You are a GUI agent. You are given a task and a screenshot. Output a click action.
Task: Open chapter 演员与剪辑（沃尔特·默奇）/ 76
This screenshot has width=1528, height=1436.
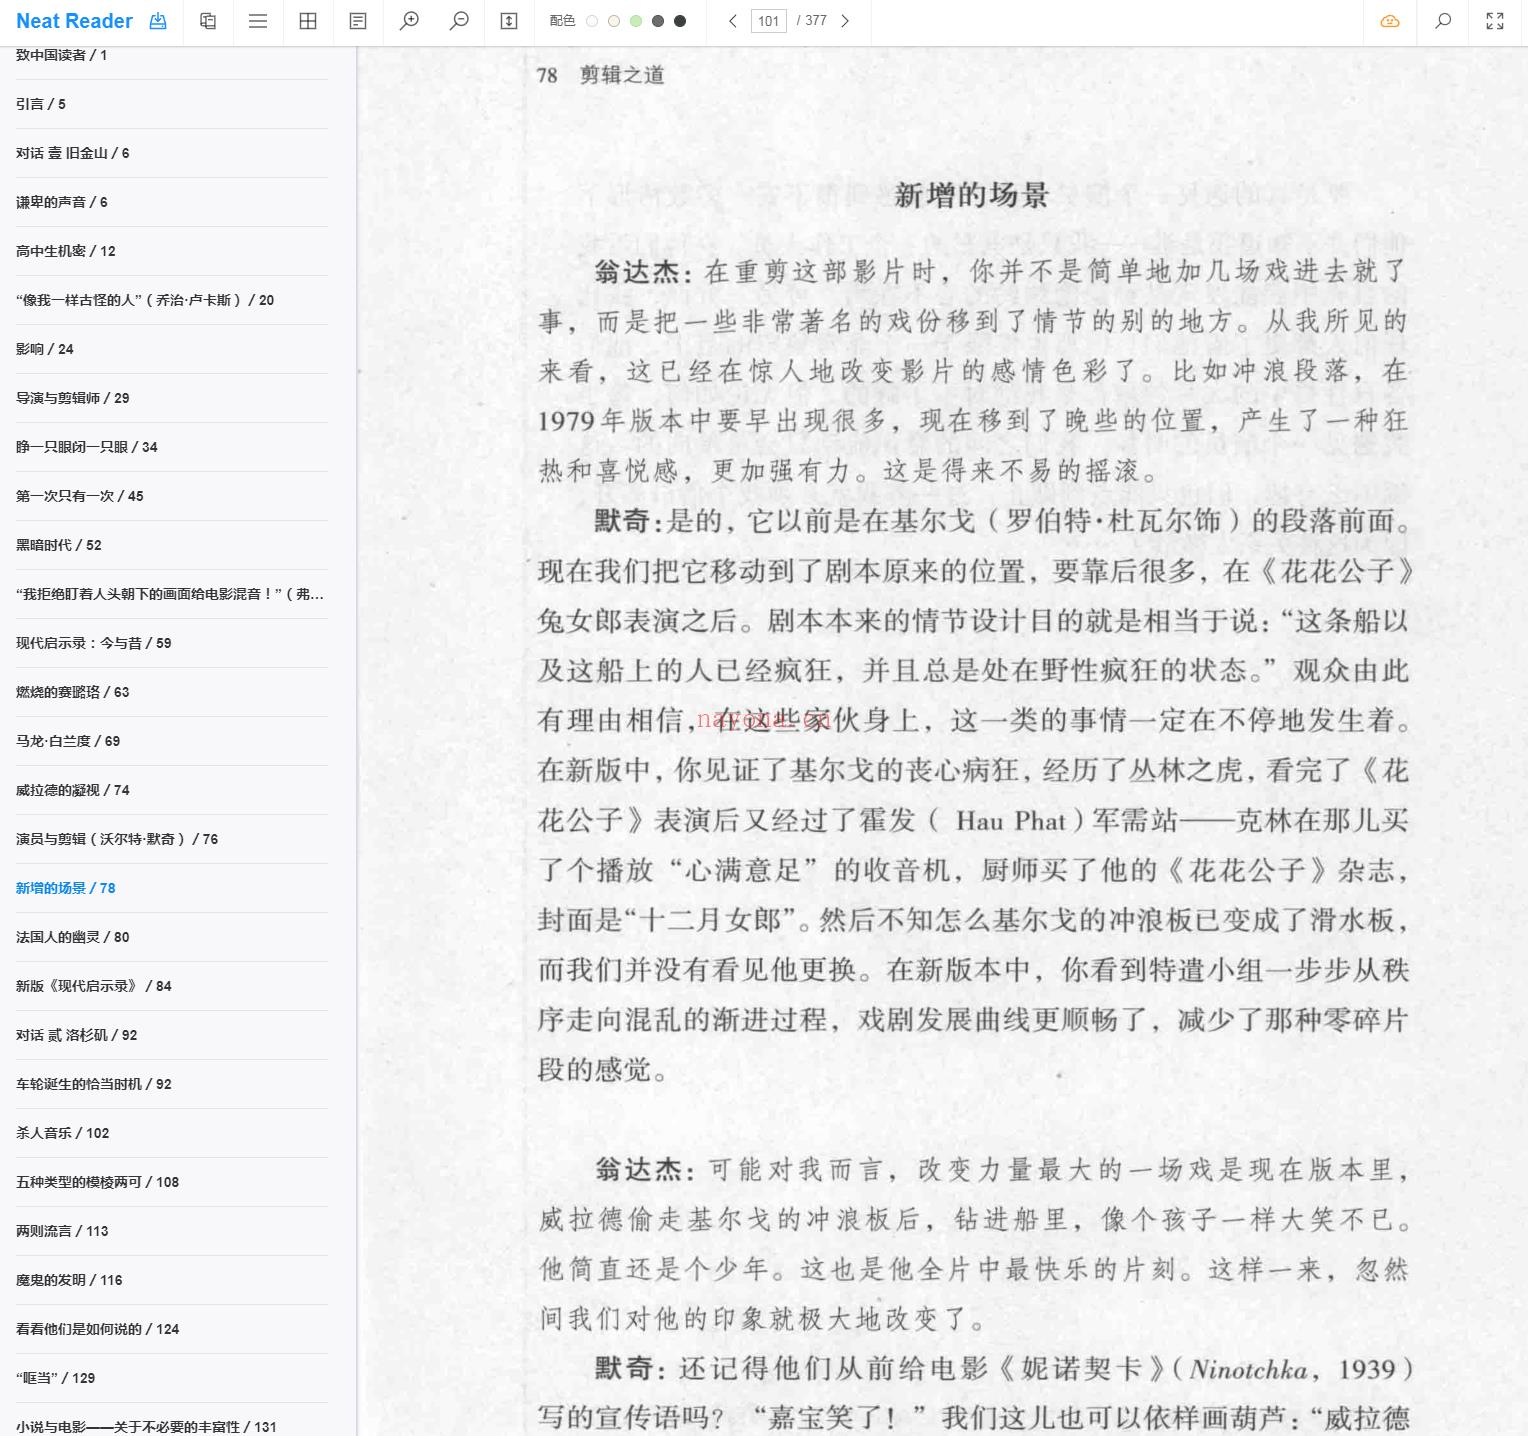point(117,839)
